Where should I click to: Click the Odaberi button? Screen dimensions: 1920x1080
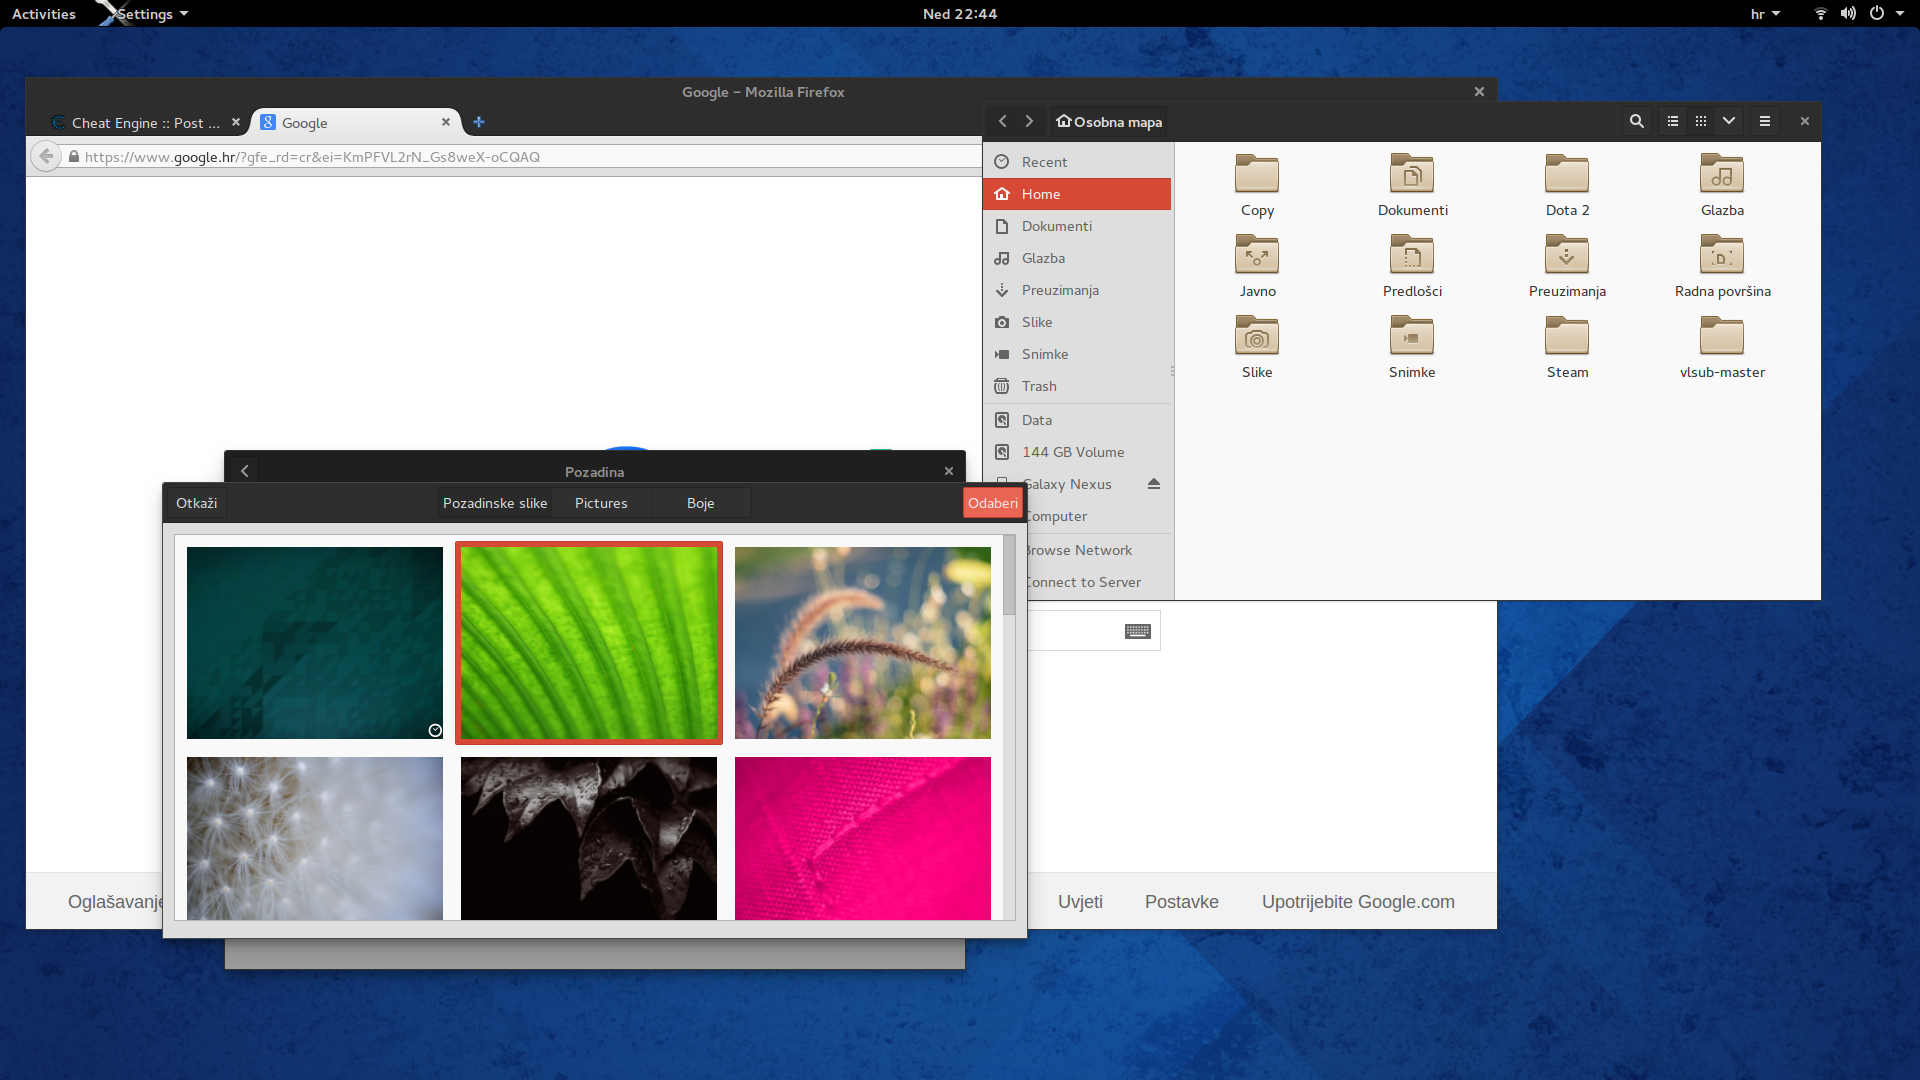coord(992,503)
